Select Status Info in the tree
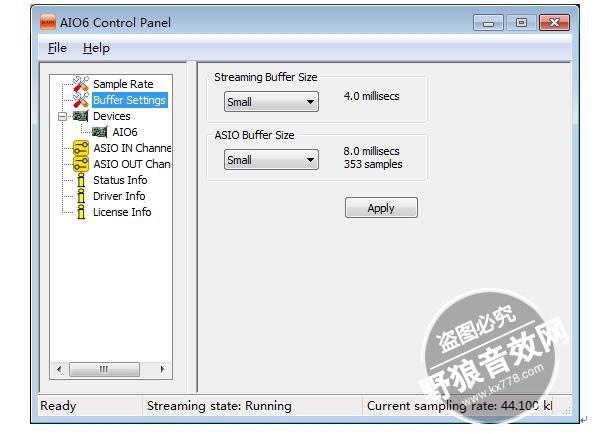This screenshot has width=595, height=434. 120,180
